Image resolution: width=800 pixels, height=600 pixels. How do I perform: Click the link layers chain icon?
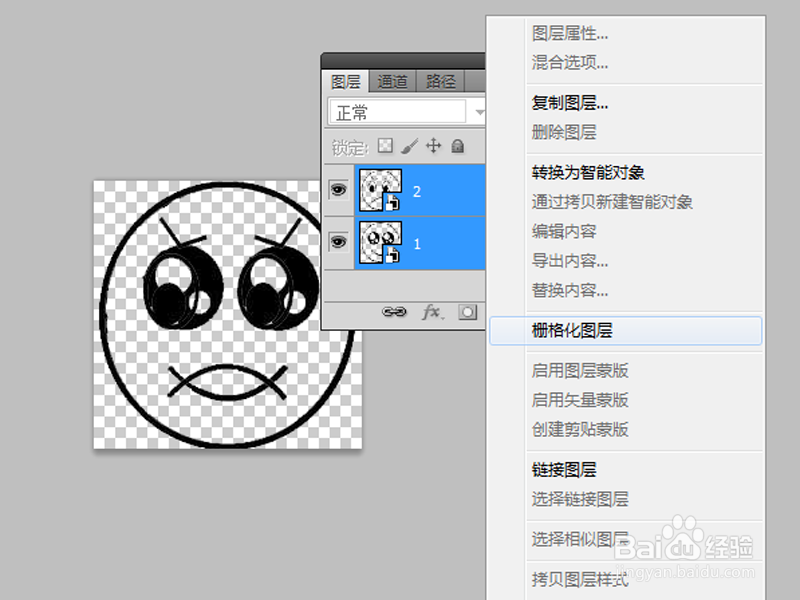point(394,312)
